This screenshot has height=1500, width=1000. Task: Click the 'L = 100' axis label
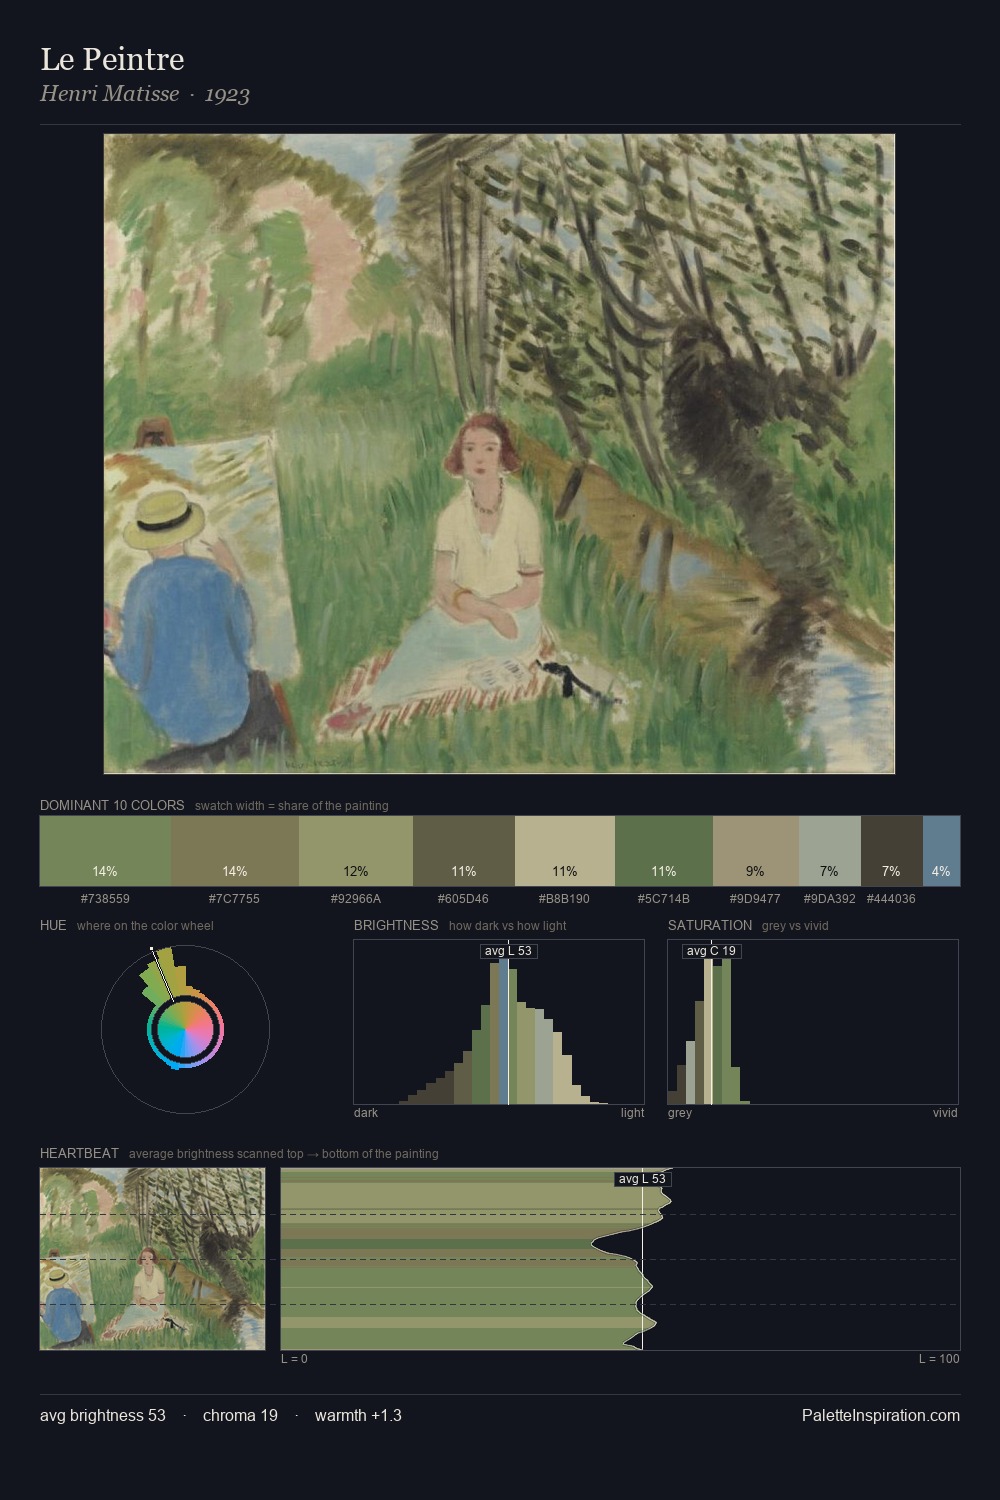click(939, 1359)
